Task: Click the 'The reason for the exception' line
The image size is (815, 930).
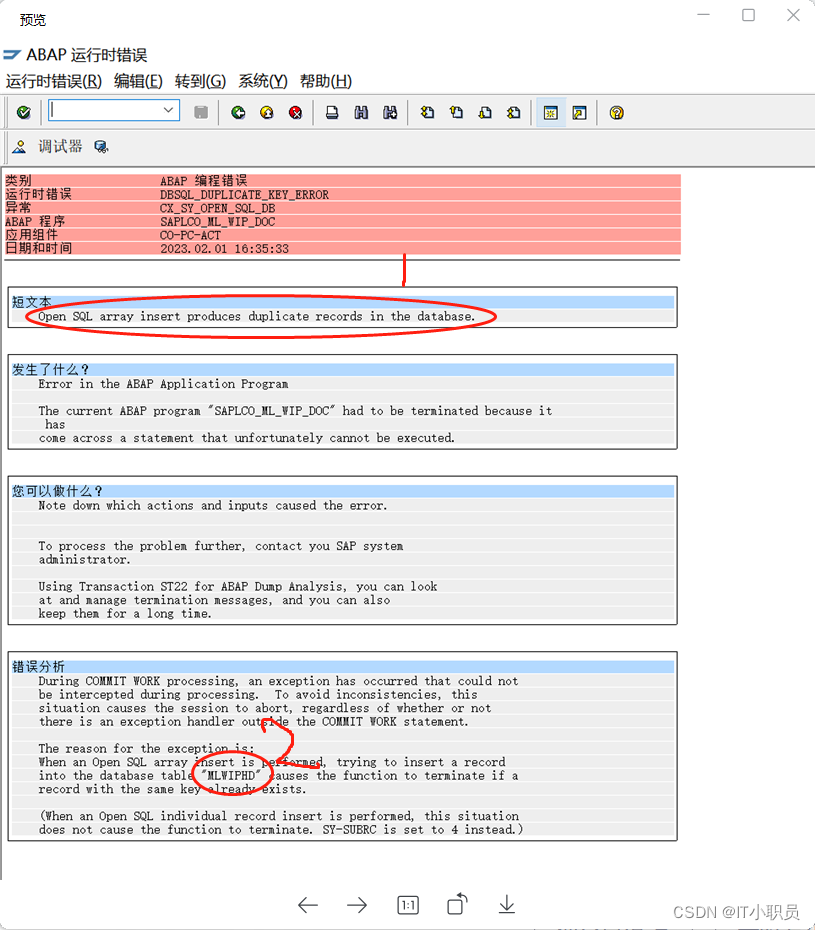Action: (146, 749)
